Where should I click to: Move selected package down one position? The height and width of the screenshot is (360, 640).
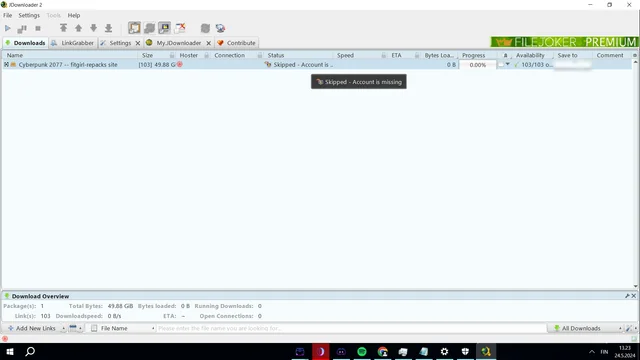(93, 28)
